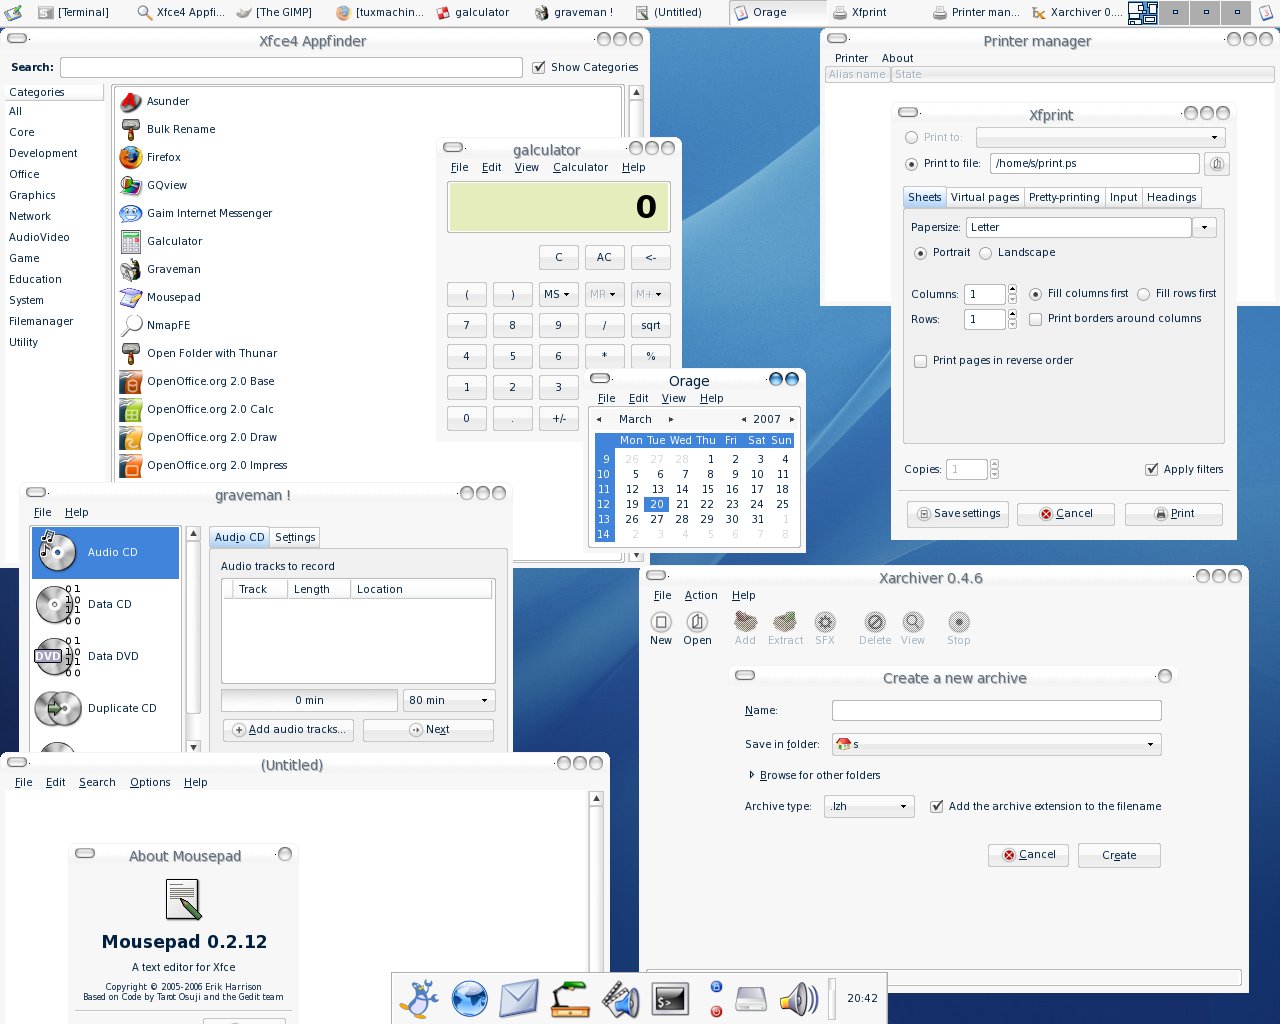Click the volume speaker icon in panel
The height and width of the screenshot is (1024, 1280).
point(798,998)
